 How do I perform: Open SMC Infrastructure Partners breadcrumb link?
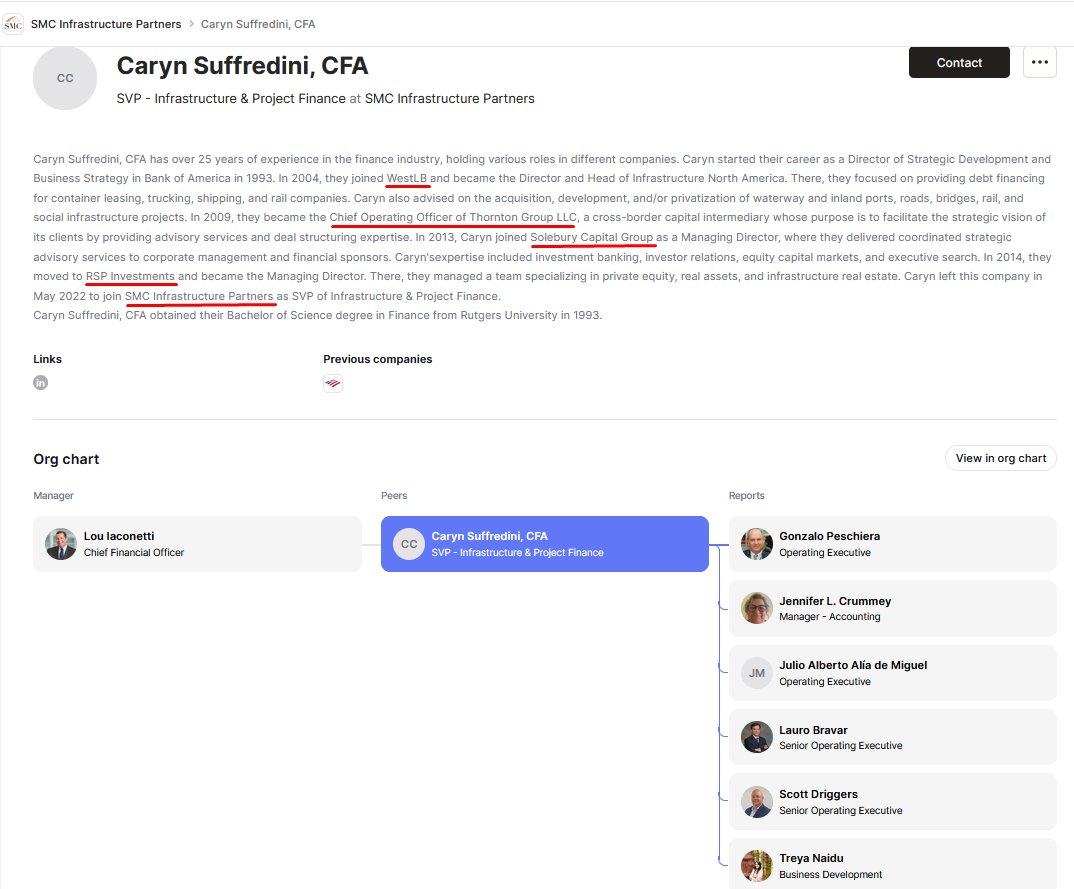coord(106,24)
